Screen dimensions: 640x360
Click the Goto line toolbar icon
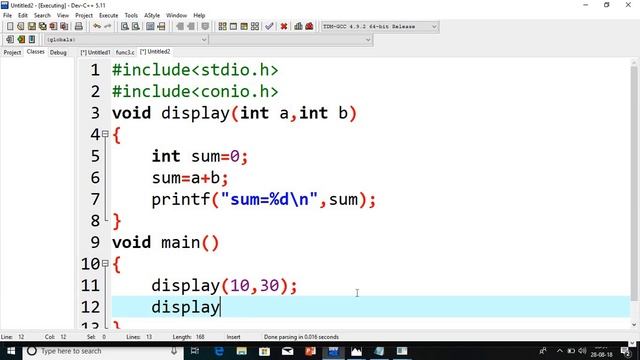pos(161,27)
